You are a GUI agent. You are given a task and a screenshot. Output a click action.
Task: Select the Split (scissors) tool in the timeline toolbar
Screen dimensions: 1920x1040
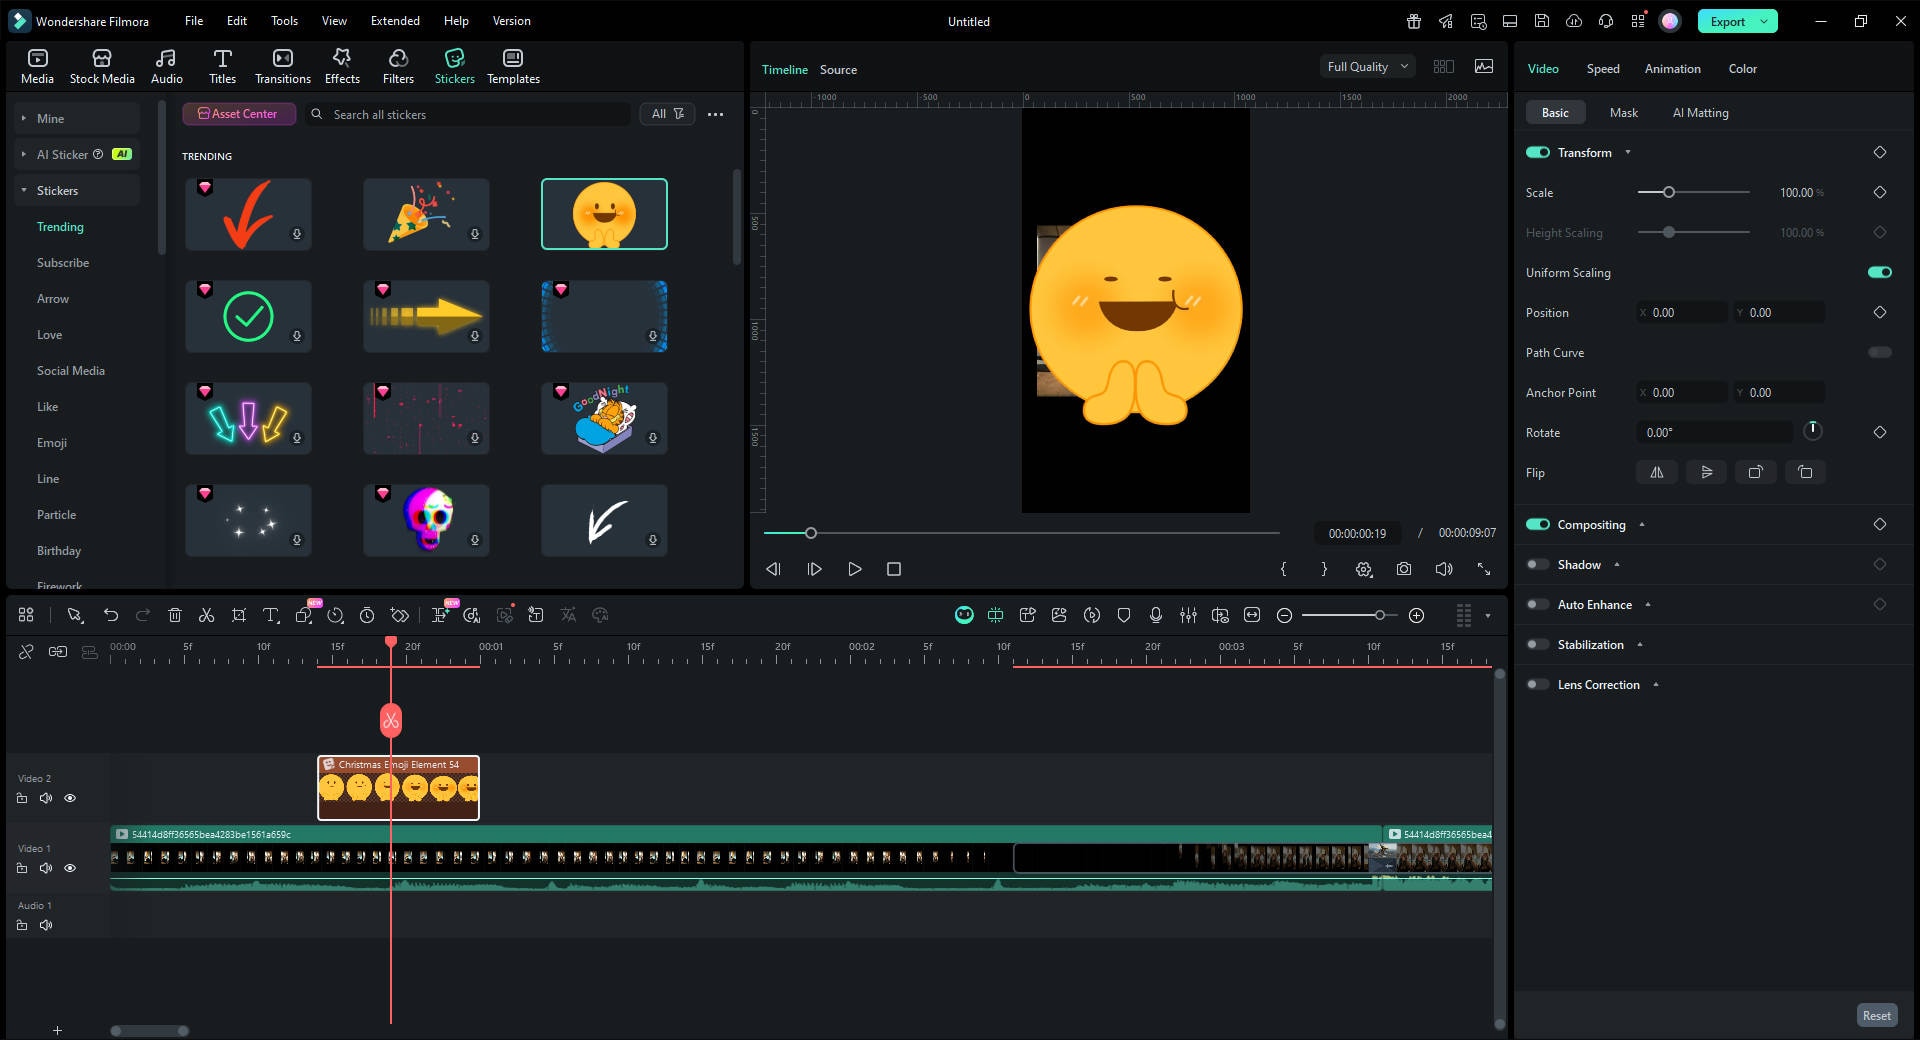206,615
